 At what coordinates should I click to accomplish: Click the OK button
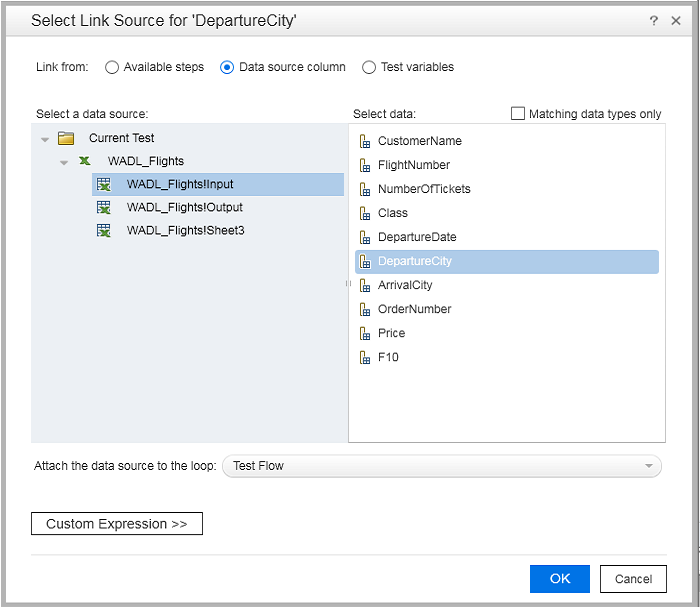pos(560,578)
